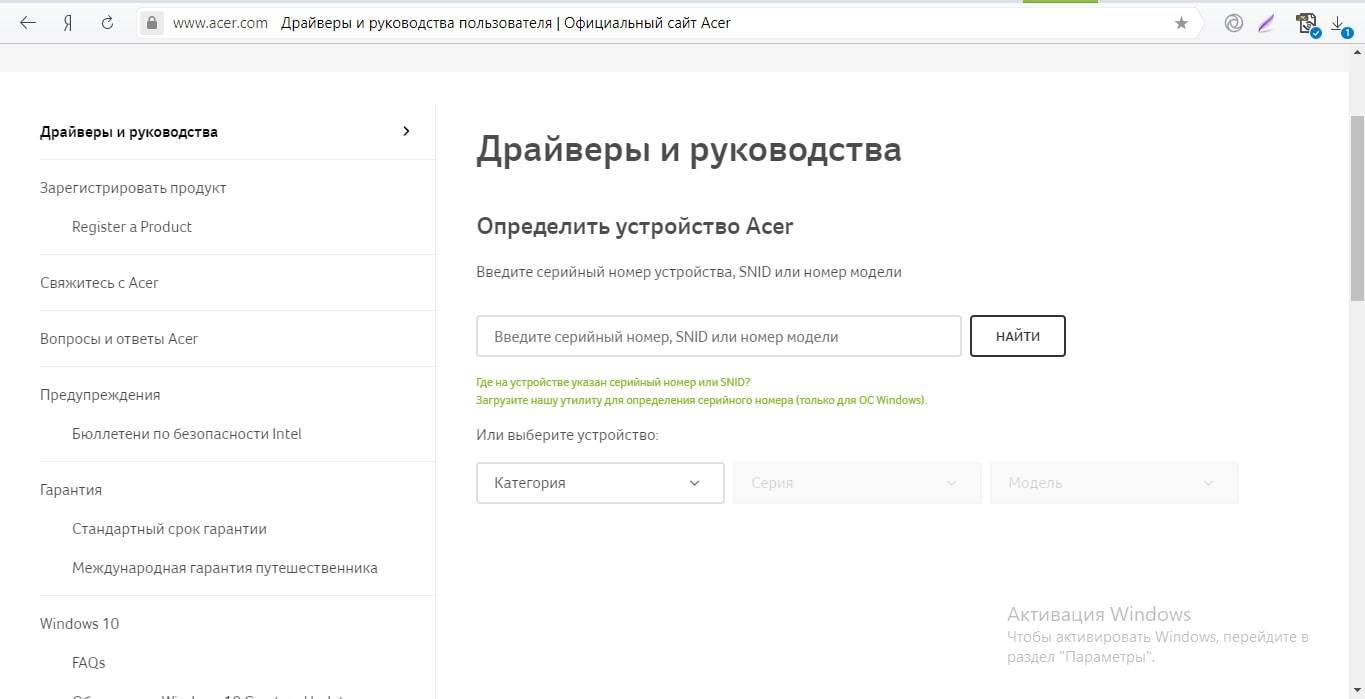
Task: Bookmark the page with the star icon
Action: (x=1181, y=23)
